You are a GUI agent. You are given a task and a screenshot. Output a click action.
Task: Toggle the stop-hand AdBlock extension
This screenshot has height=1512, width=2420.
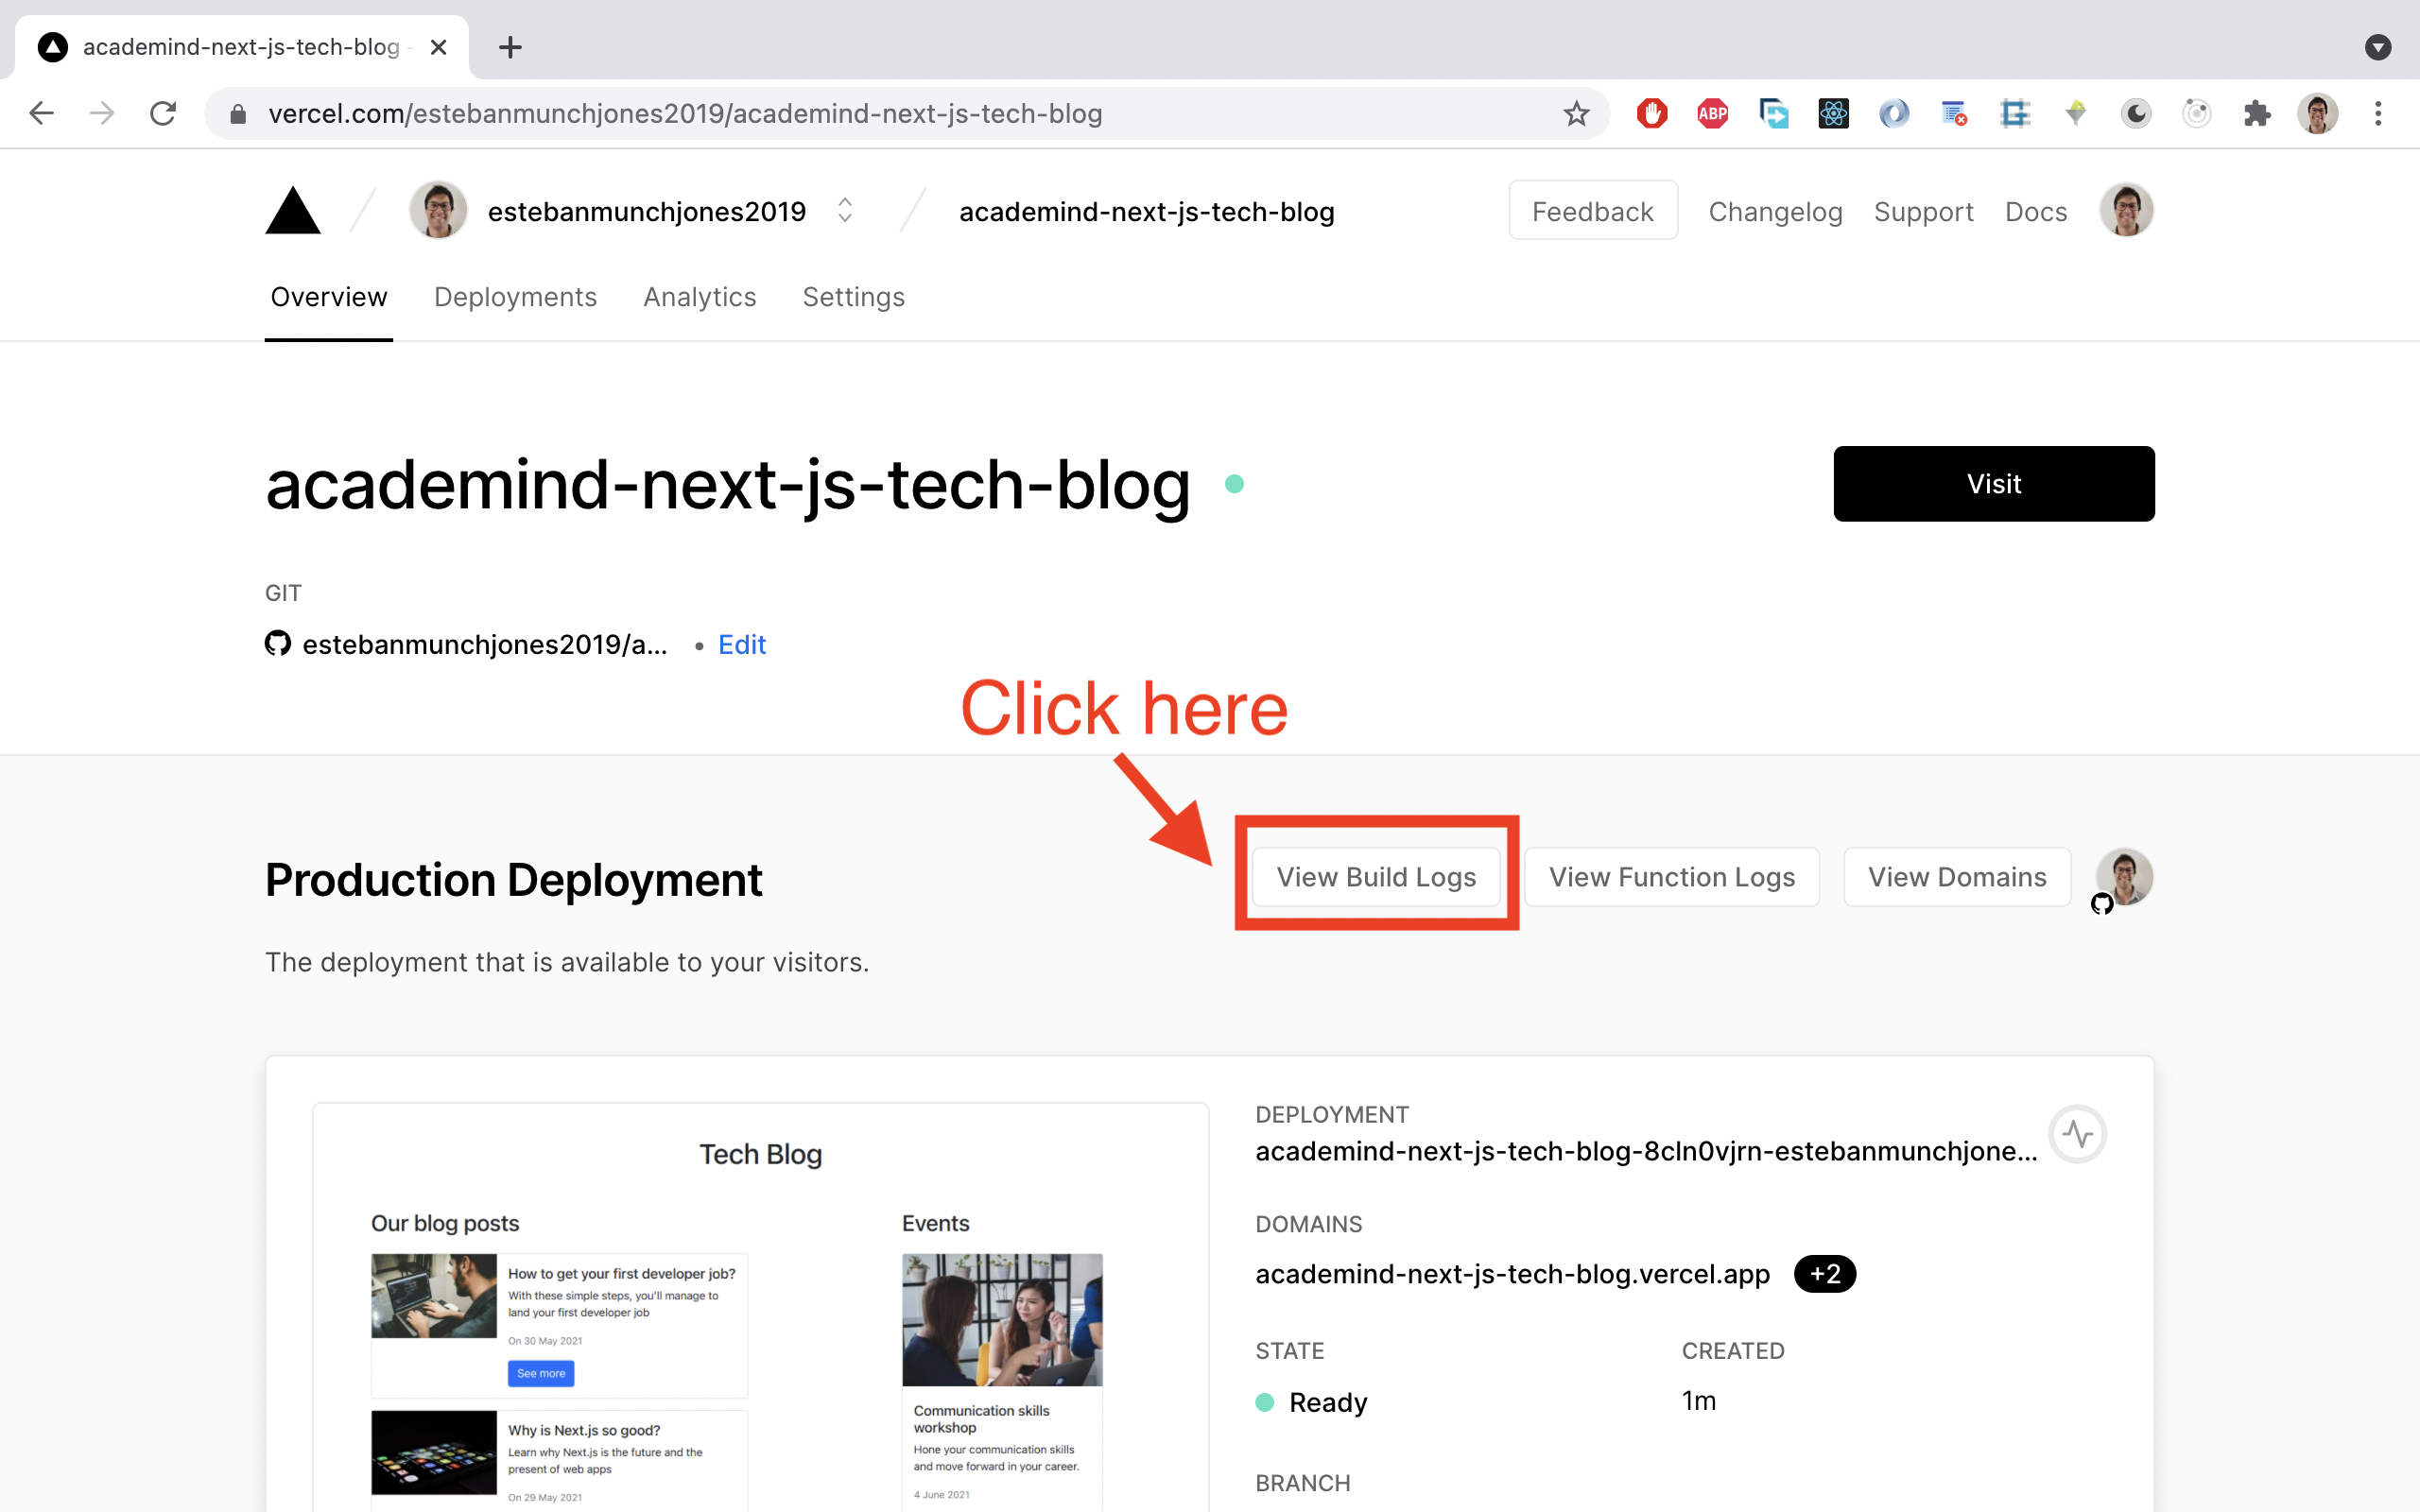[x=1651, y=113]
